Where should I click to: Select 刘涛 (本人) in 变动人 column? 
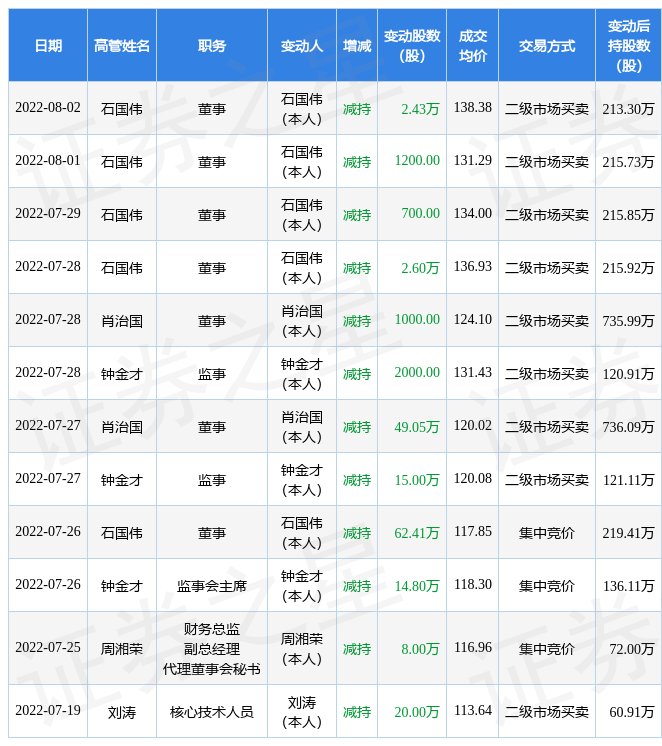302,712
